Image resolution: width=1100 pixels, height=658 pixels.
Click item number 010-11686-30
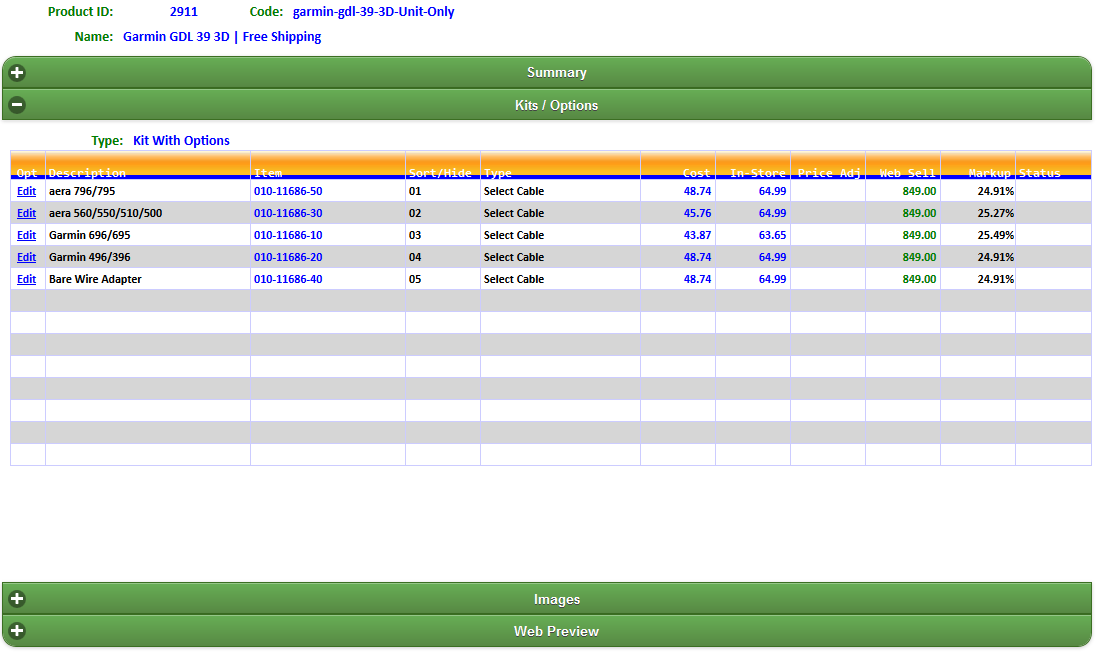click(x=288, y=213)
